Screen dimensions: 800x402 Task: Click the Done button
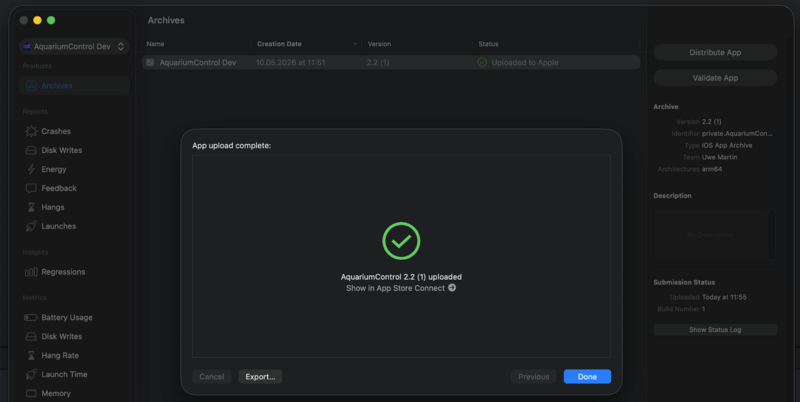pos(587,376)
